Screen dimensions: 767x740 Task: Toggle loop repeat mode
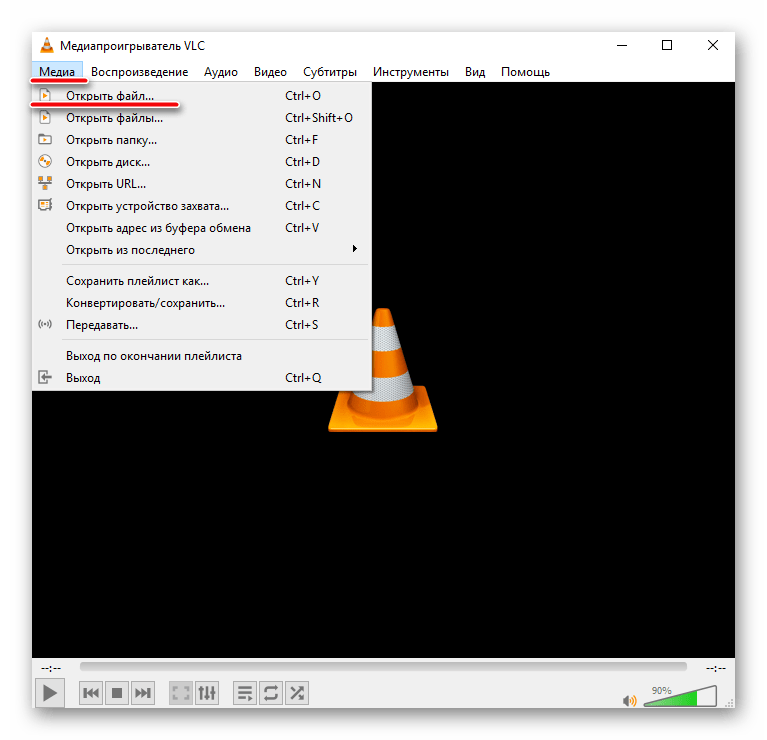coord(271,693)
